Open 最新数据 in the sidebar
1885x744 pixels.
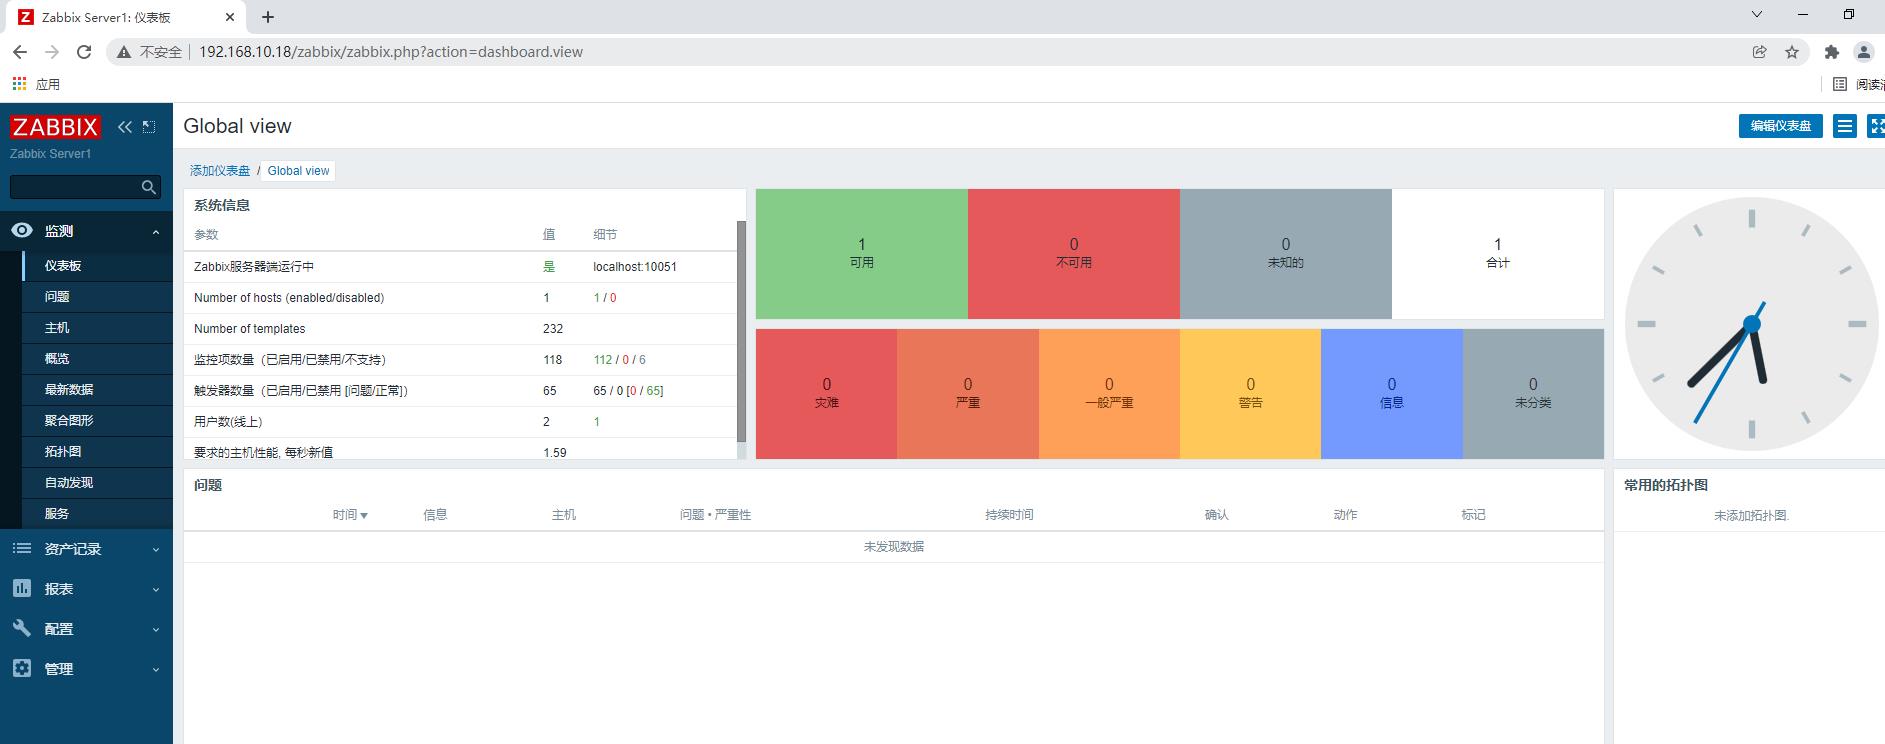[97, 390]
